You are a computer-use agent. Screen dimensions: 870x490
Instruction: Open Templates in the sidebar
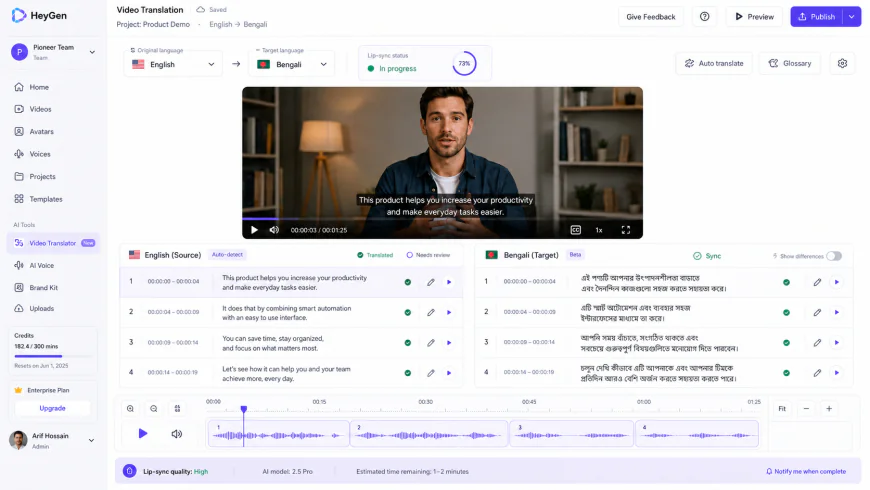click(x=46, y=199)
